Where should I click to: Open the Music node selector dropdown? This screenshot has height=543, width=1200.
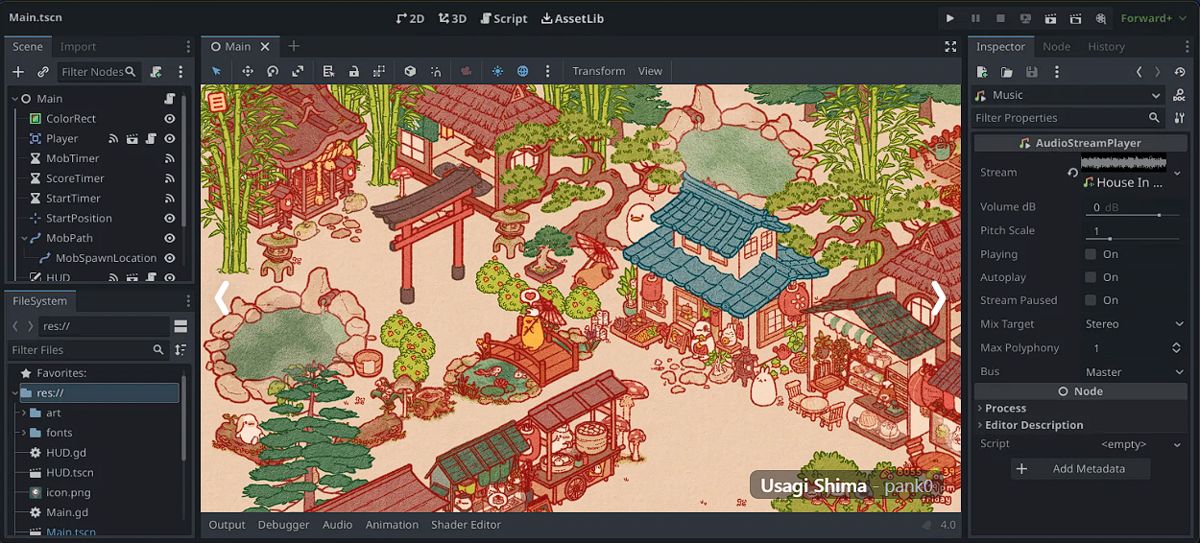1069,95
